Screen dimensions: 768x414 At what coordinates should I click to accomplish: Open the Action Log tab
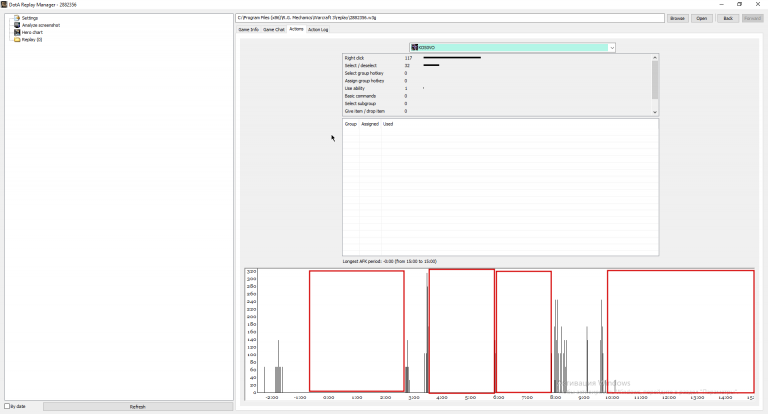pos(318,29)
